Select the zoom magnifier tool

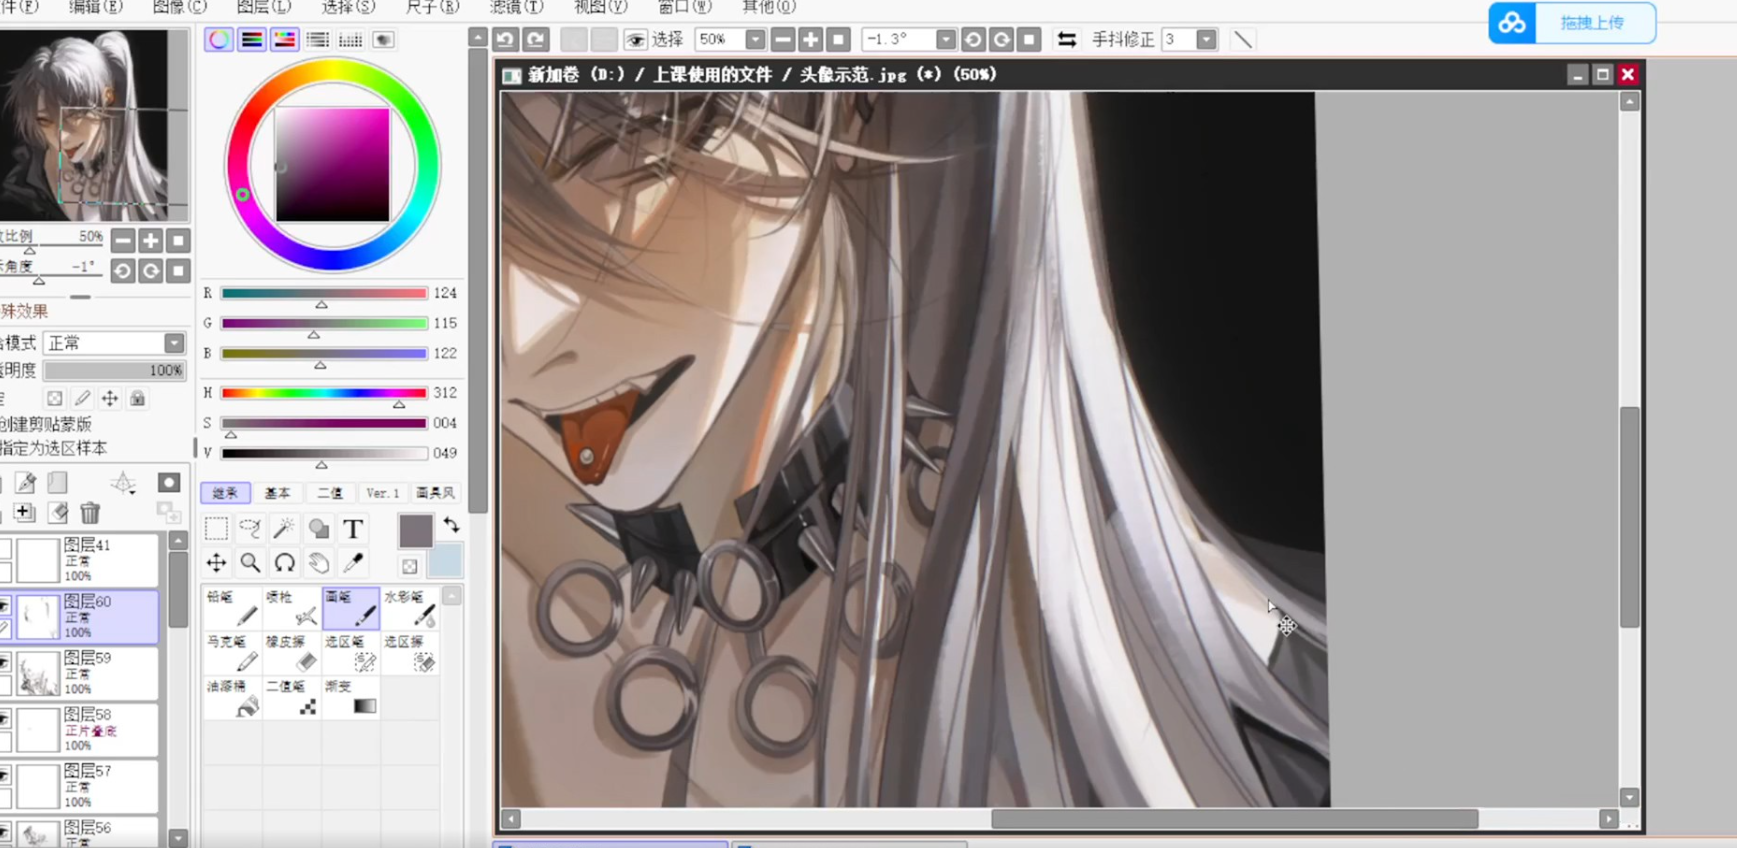point(250,563)
